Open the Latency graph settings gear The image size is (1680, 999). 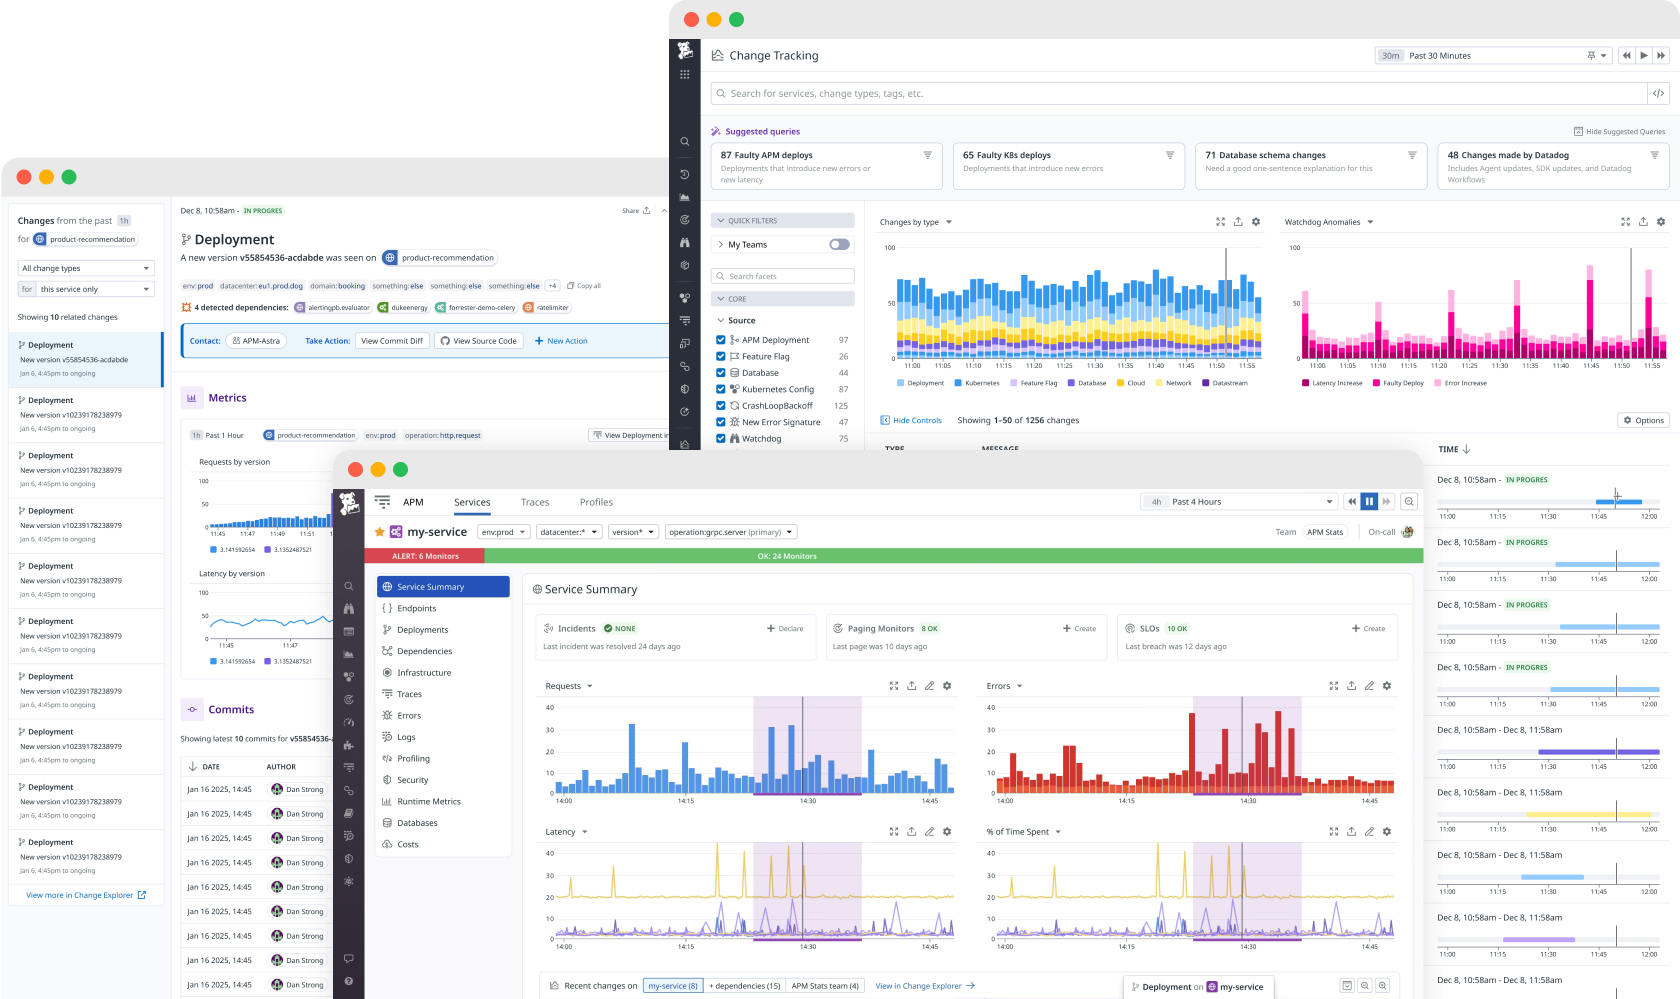(x=947, y=832)
